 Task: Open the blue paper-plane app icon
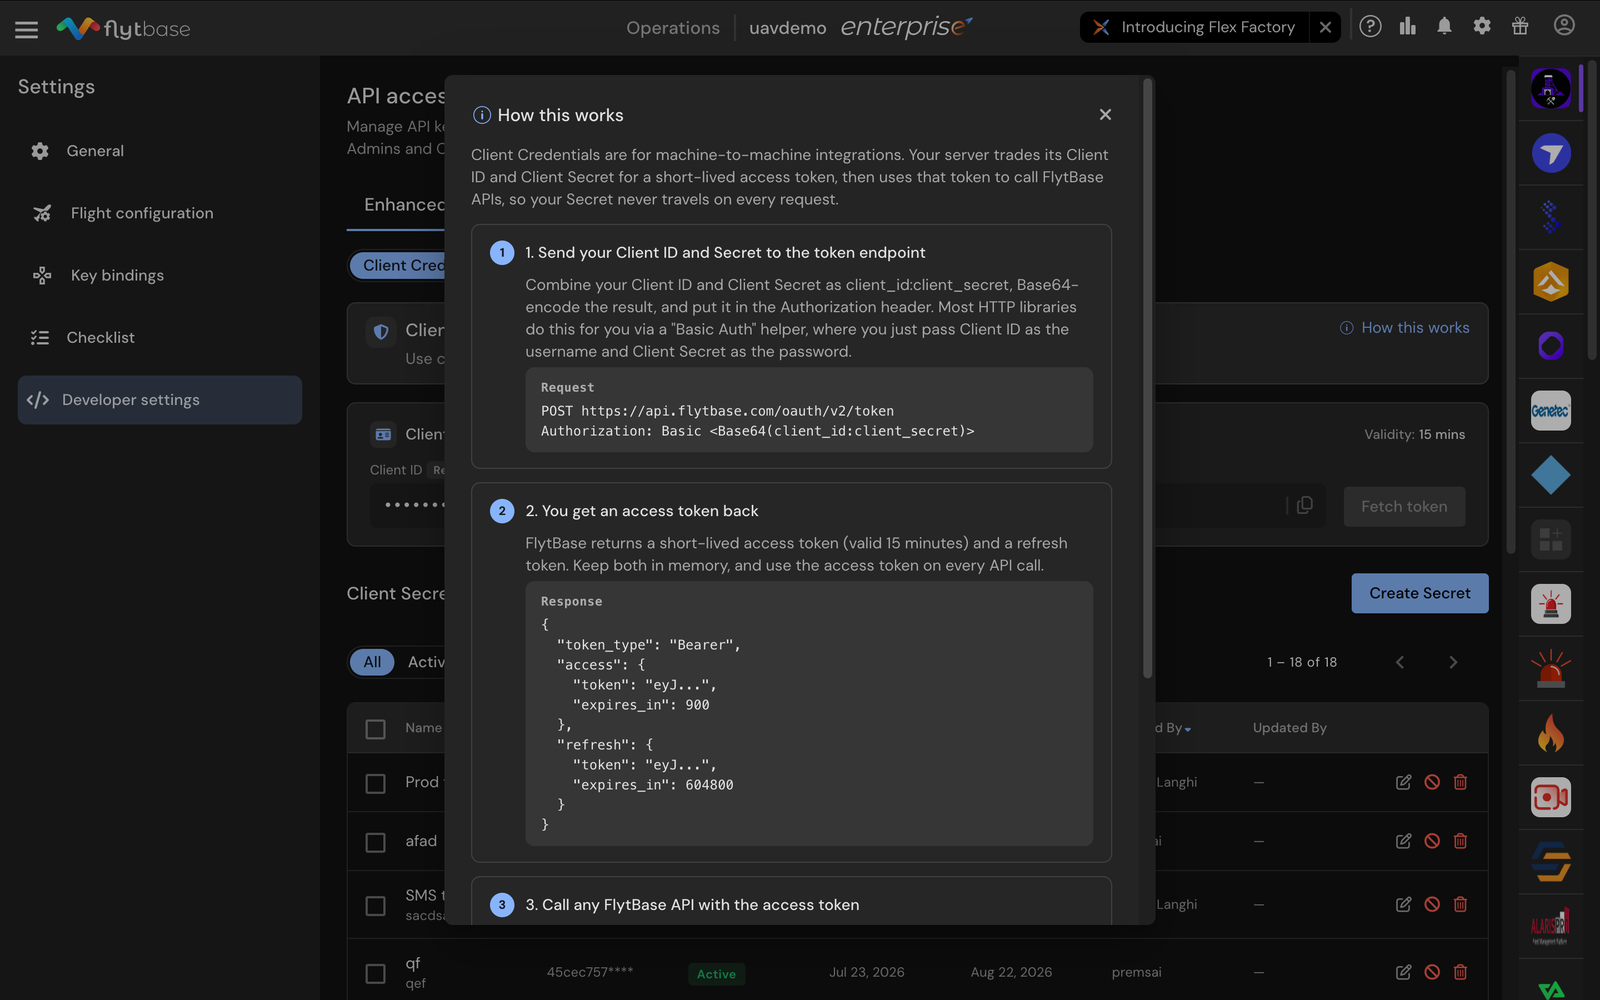tap(1551, 153)
